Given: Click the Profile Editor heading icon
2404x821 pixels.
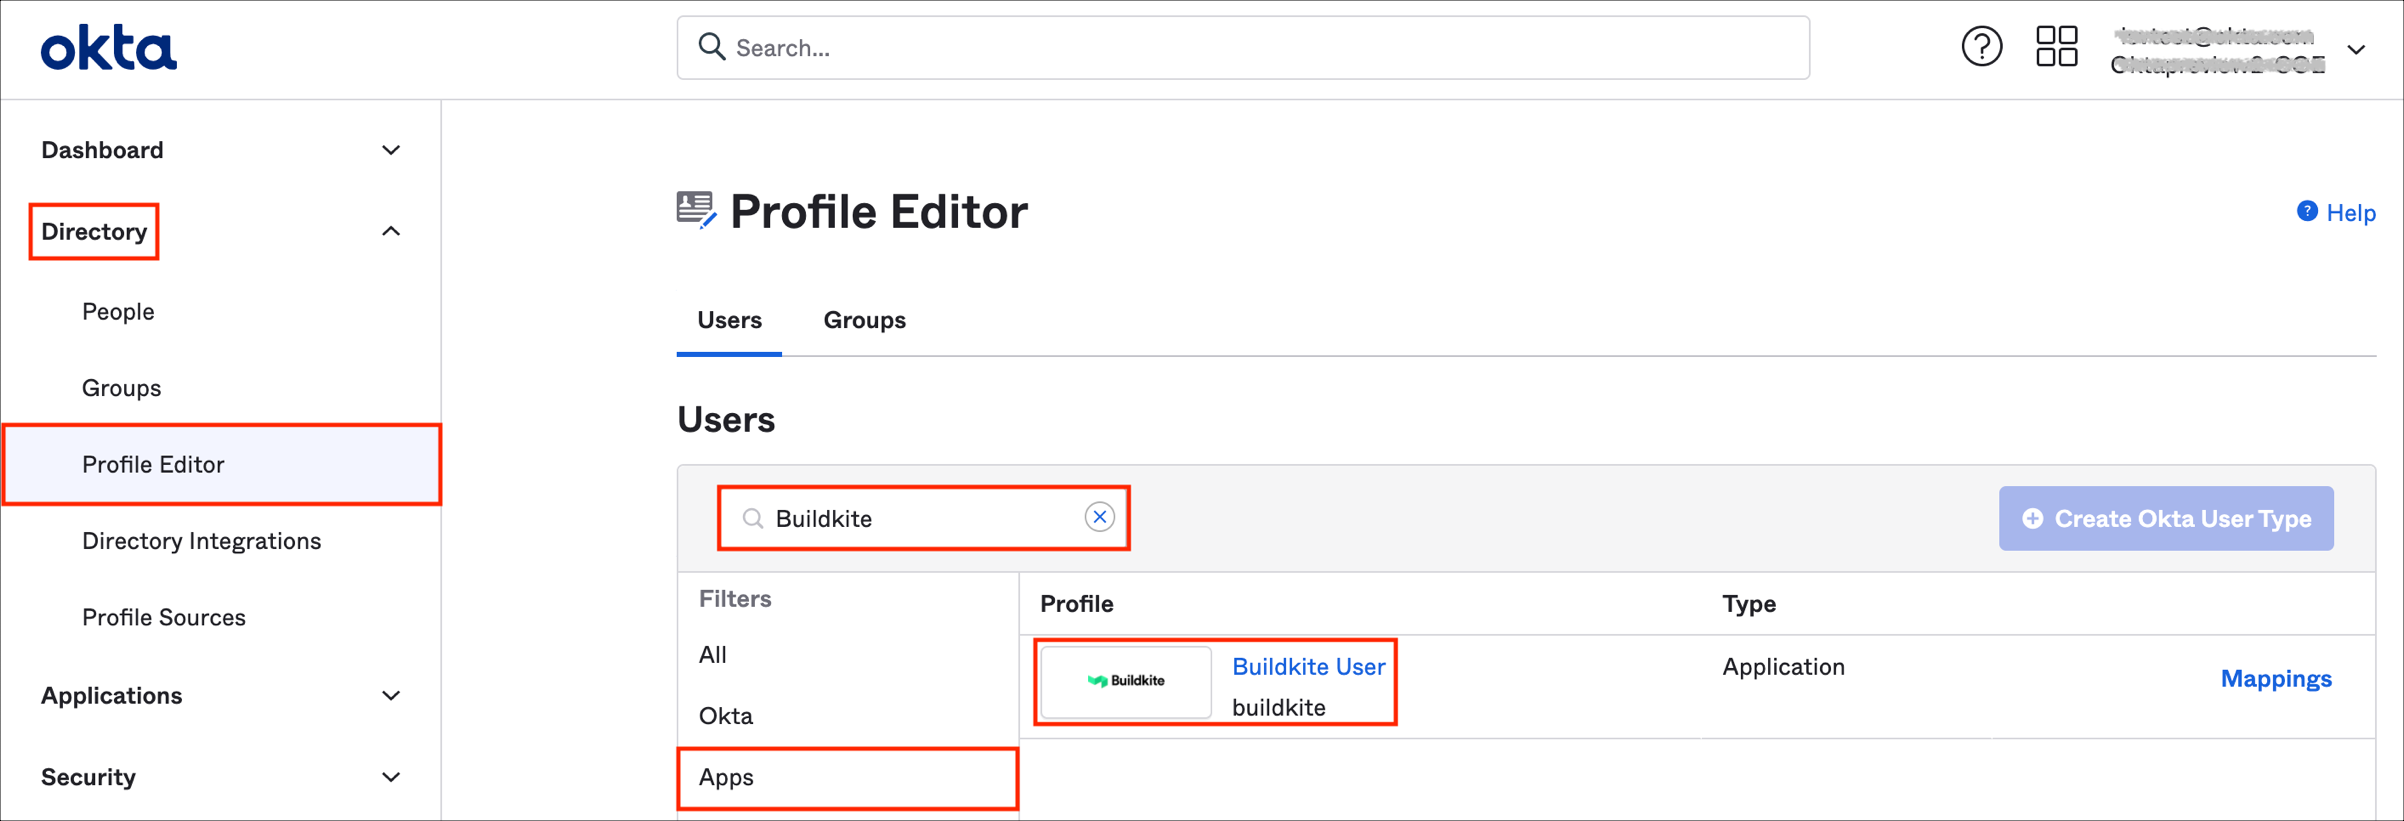Looking at the screenshot, I should pos(696,211).
